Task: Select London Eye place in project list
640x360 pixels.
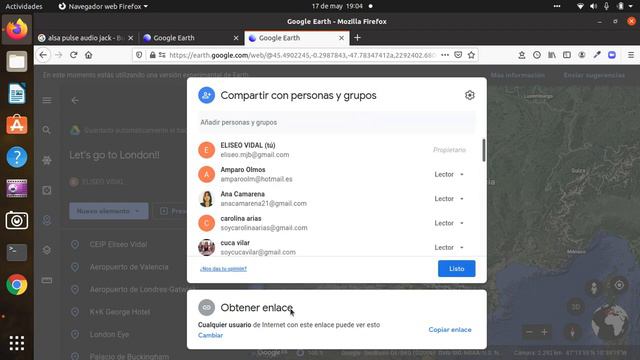Action: coord(109,334)
